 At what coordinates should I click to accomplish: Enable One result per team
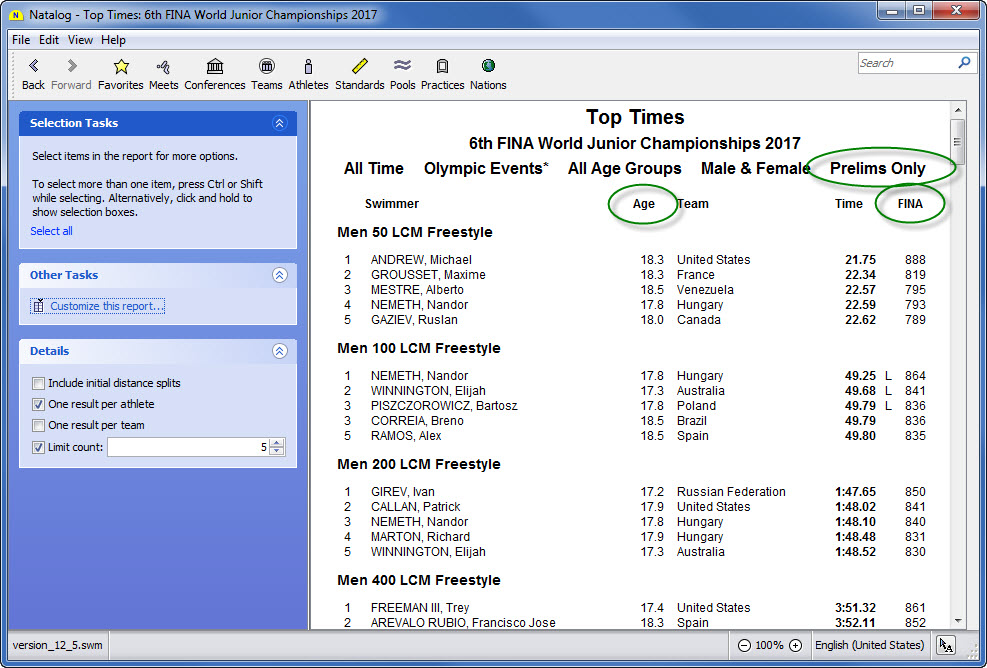pyautogui.click(x=38, y=425)
